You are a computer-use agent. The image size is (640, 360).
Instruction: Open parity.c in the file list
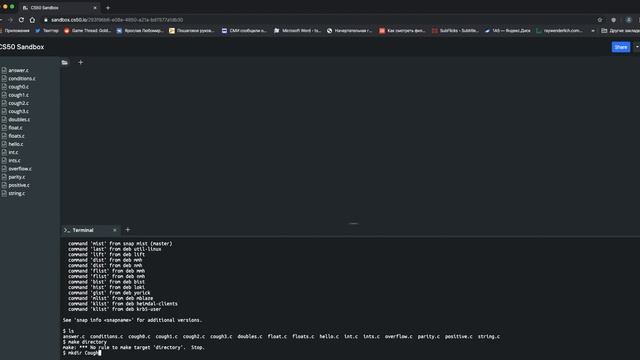(17, 177)
